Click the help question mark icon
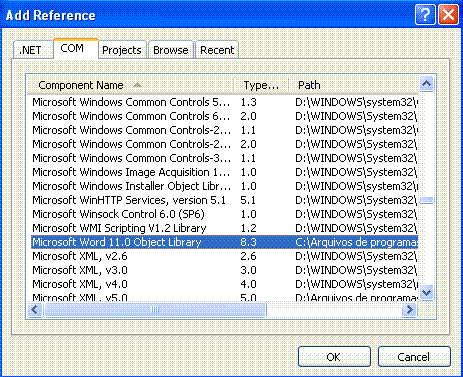 click(425, 15)
